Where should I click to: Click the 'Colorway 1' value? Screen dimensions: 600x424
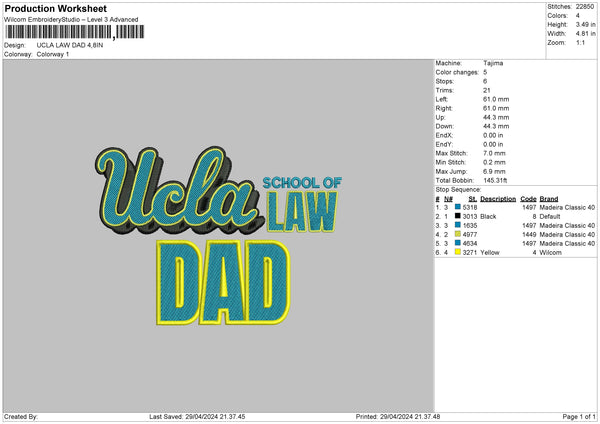click(x=53, y=54)
